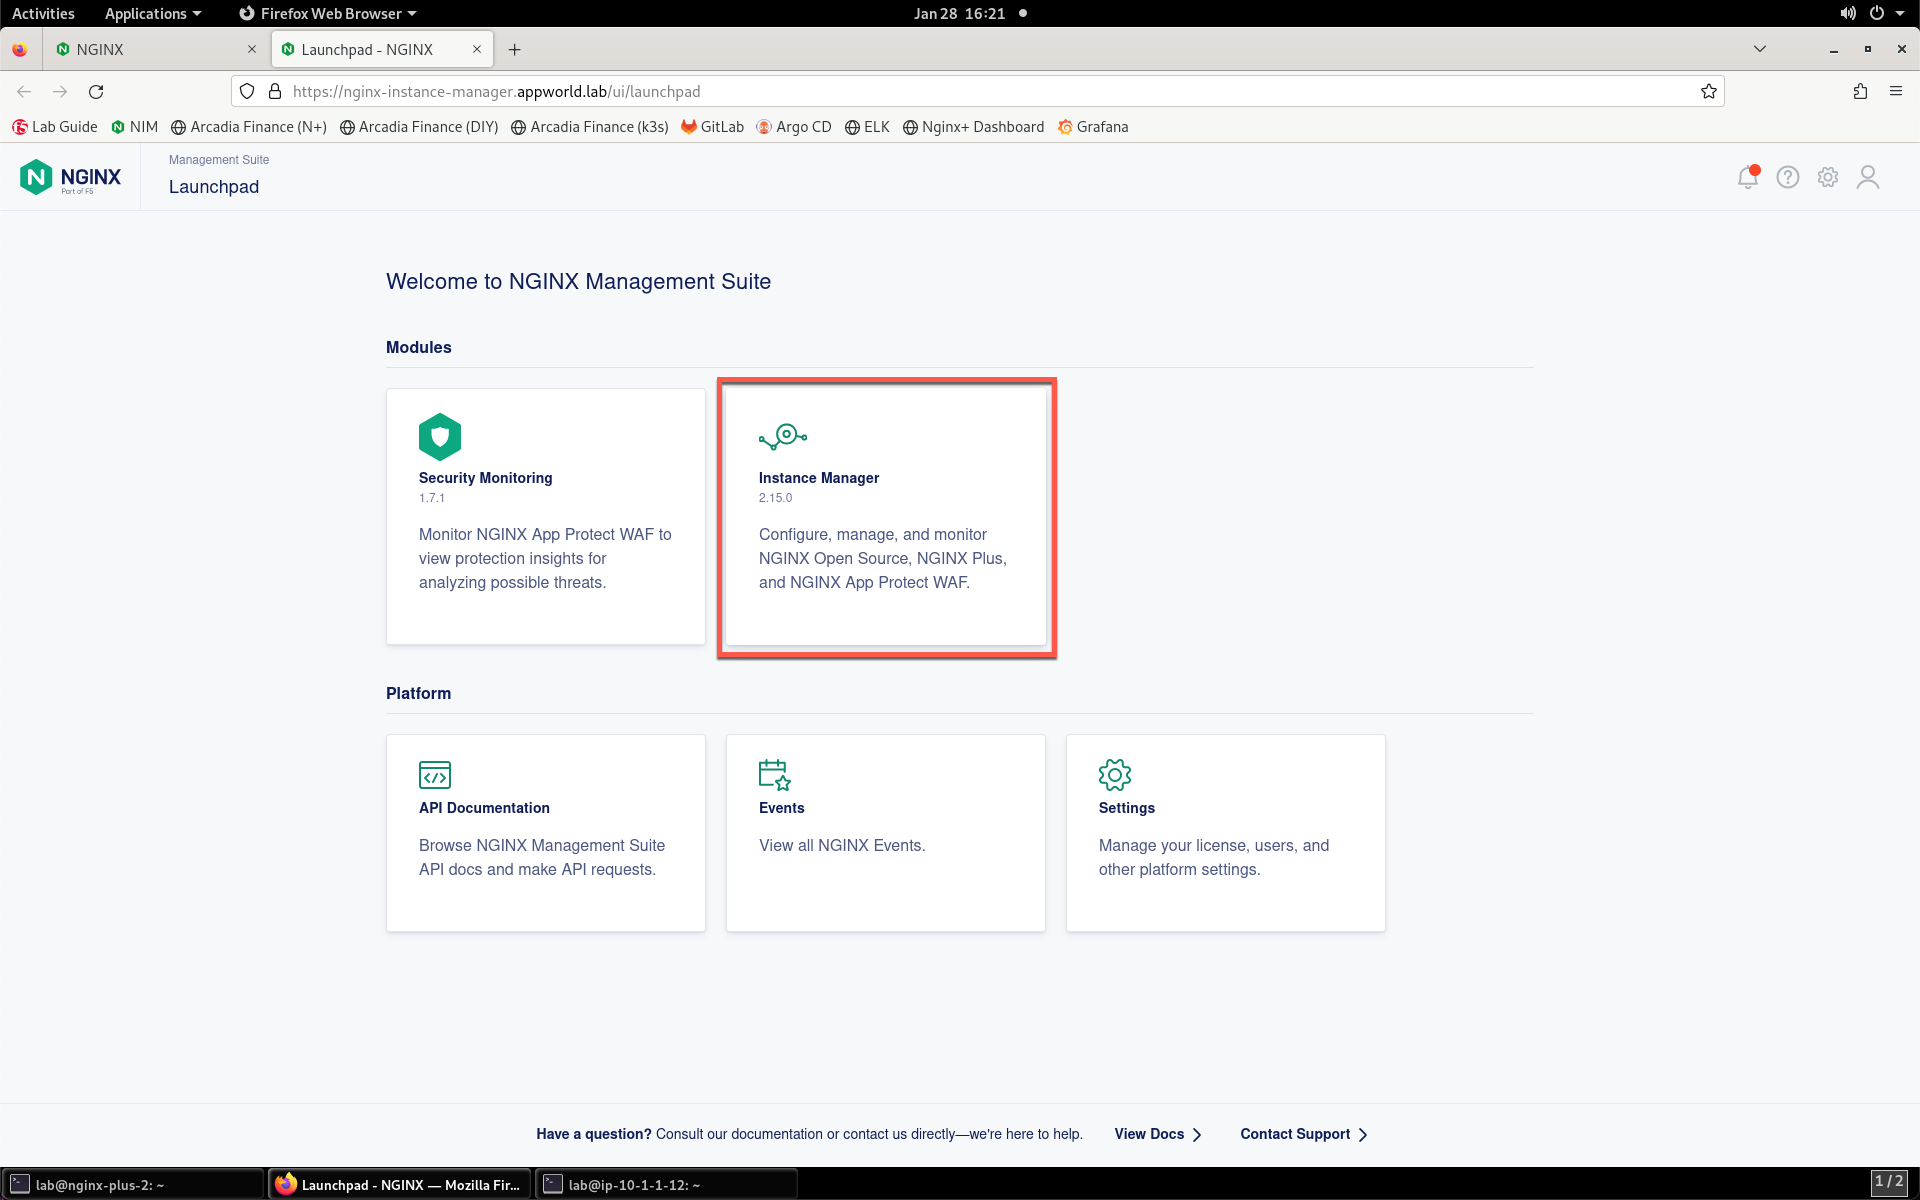Click the Instance Manager module icon
The width and height of the screenshot is (1920, 1200).
point(783,436)
